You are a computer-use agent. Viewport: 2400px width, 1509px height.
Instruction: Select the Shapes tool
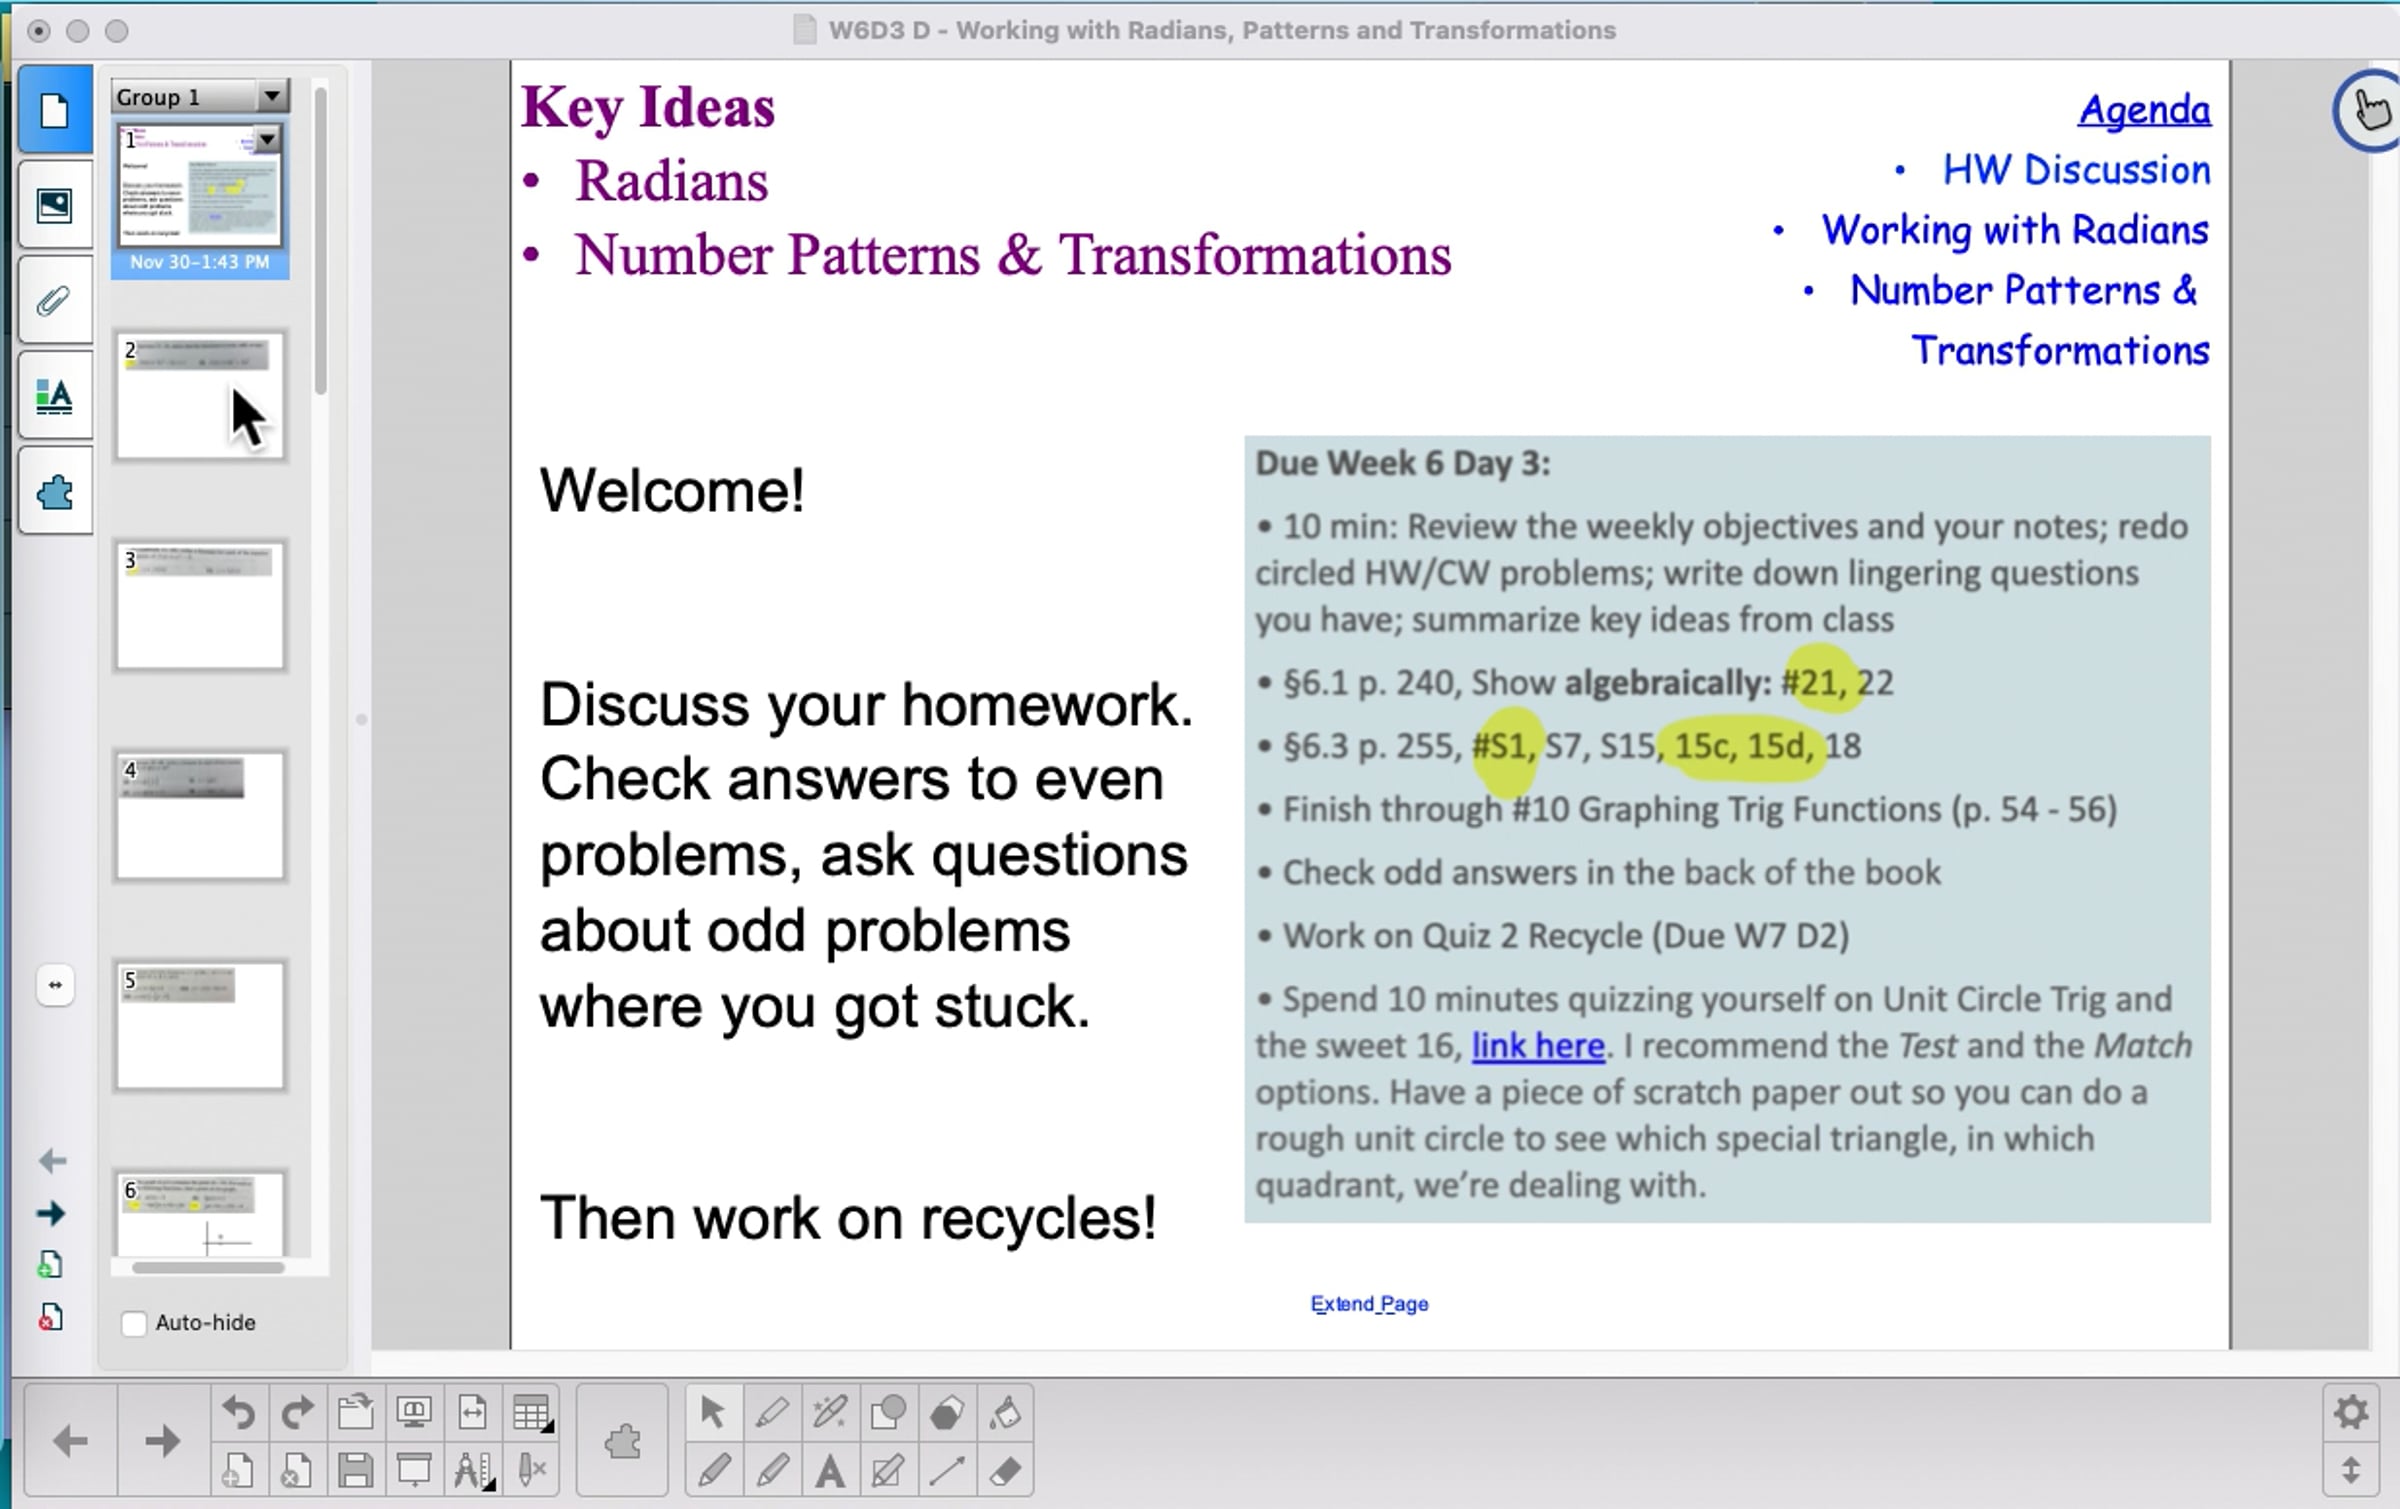click(887, 1413)
